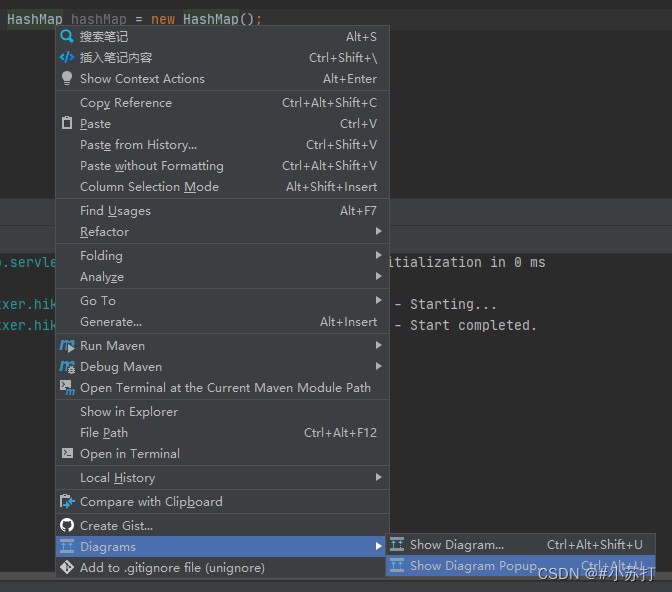Click the GitHub icon beside Create Gist
The height and width of the screenshot is (592, 672).
(67, 525)
